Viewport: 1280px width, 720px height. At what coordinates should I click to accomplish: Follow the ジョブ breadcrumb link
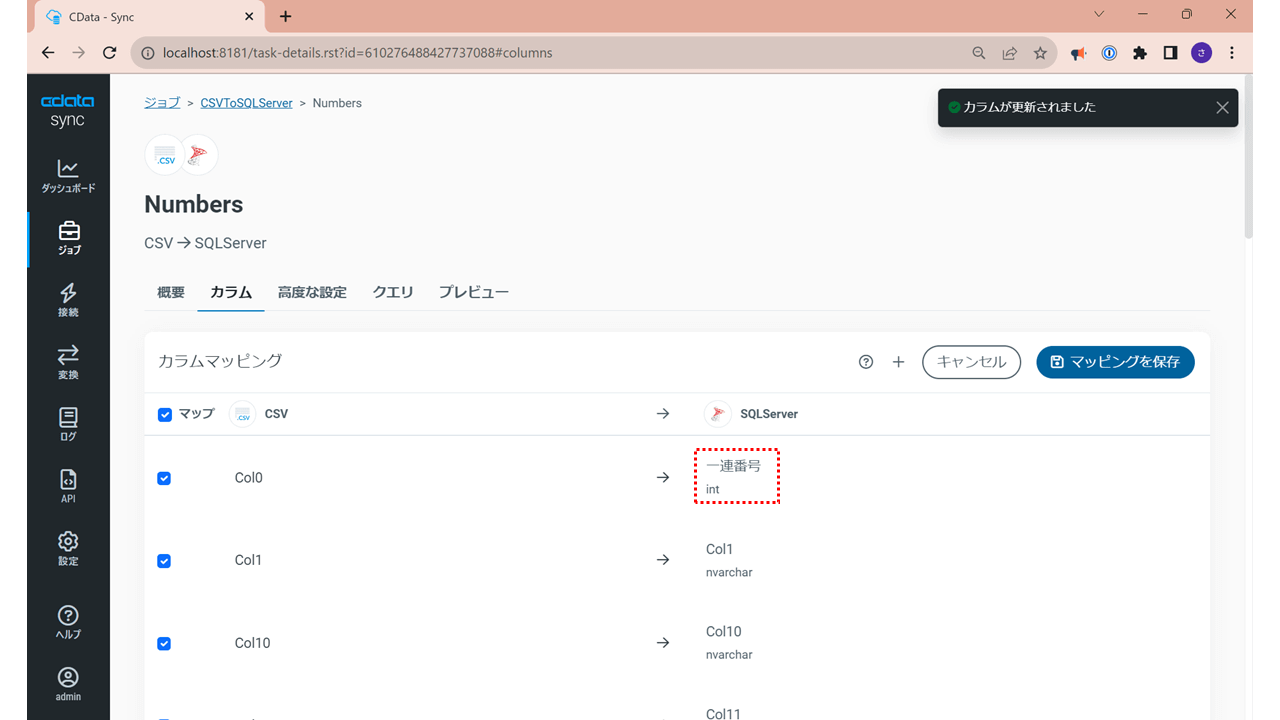point(162,103)
